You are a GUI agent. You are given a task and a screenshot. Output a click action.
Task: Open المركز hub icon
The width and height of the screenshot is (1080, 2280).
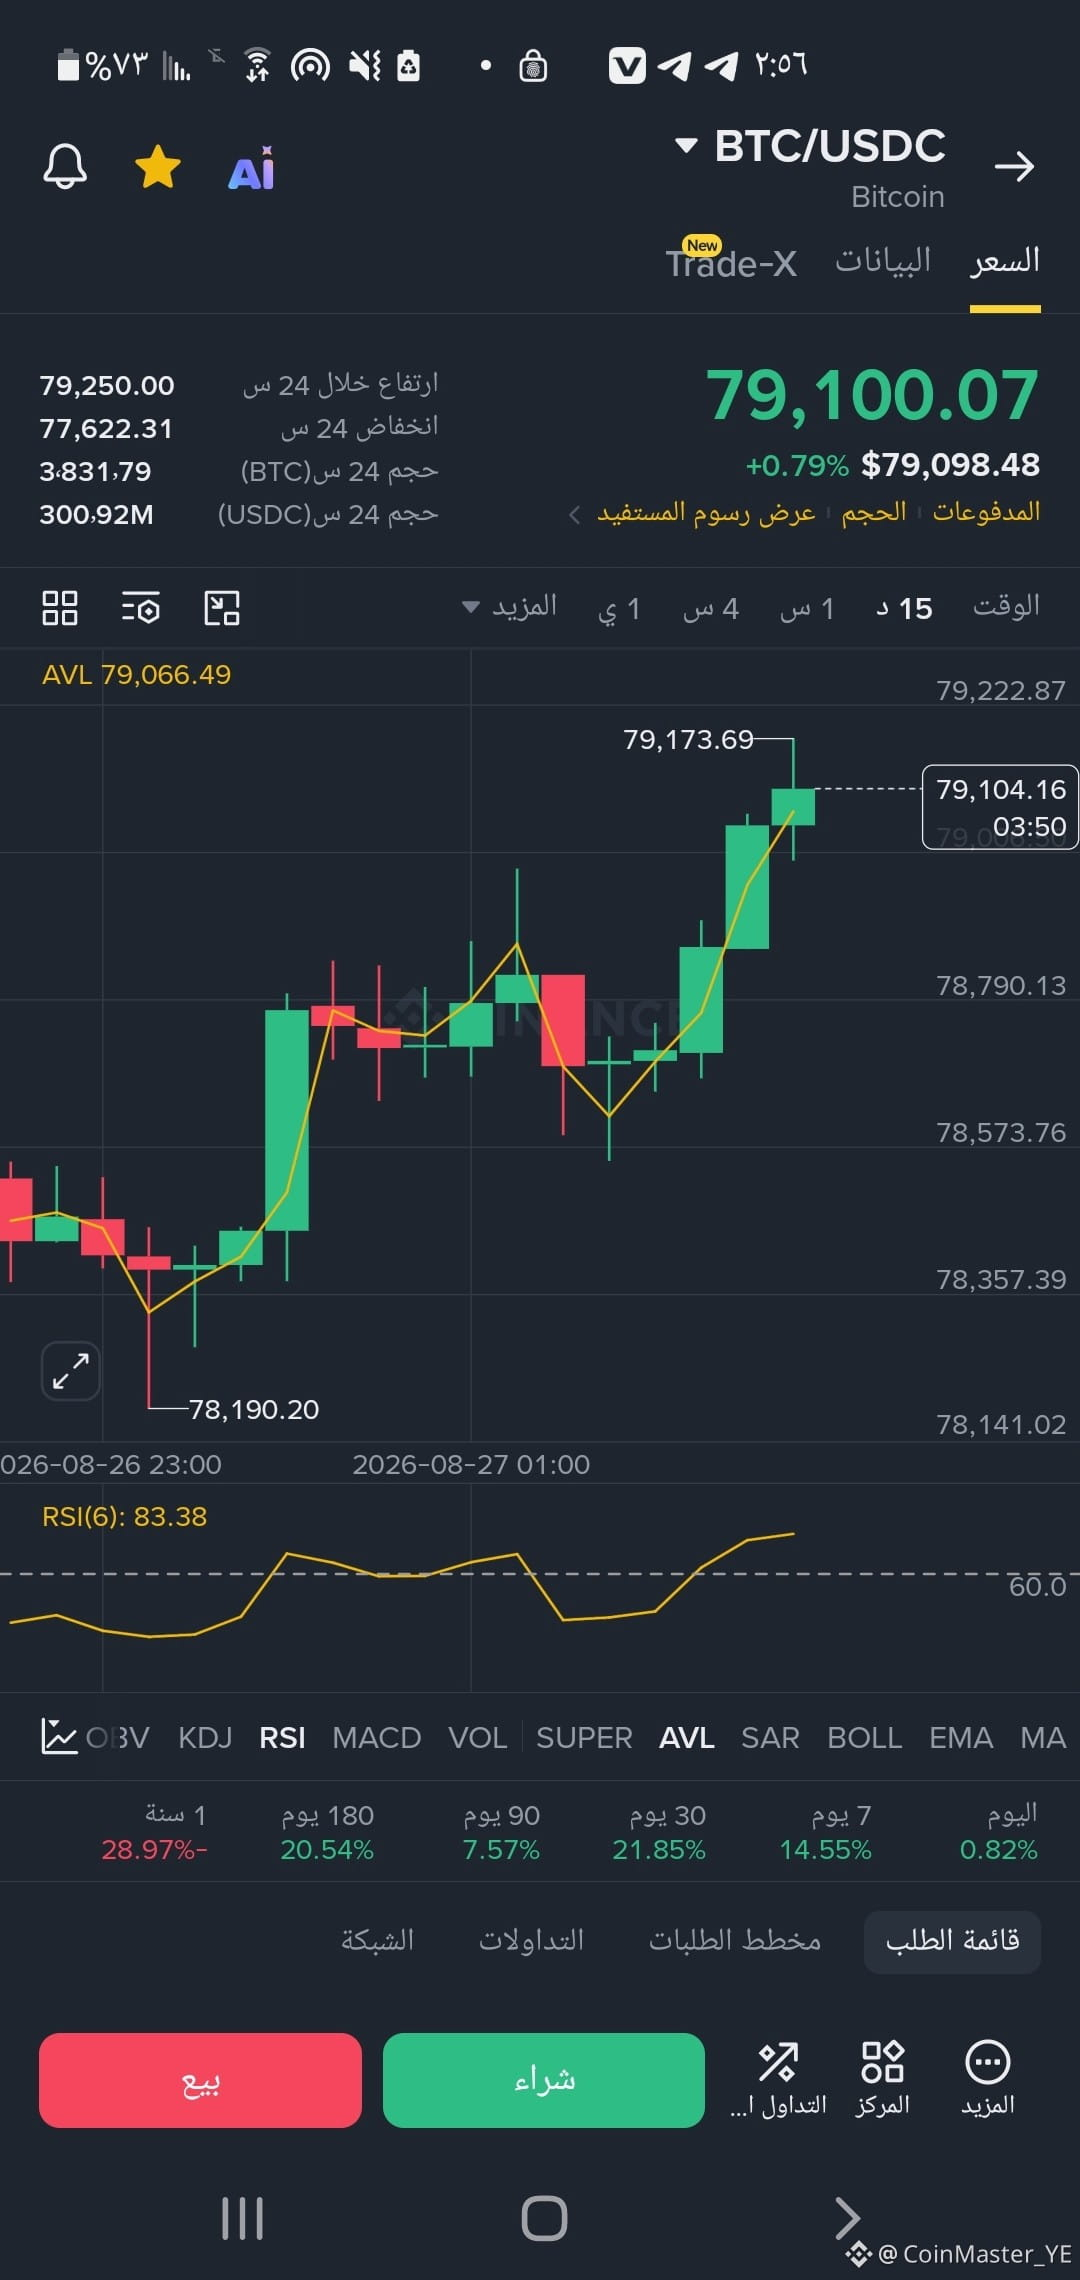[882, 2079]
